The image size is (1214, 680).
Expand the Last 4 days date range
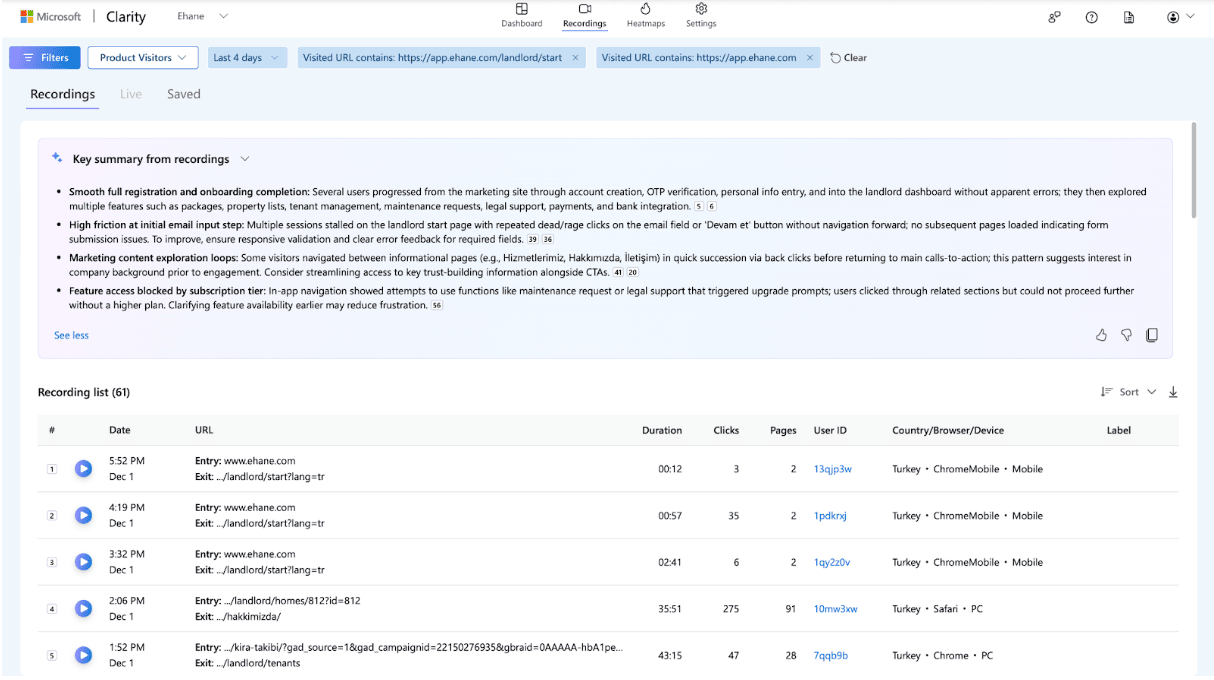coord(245,58)
